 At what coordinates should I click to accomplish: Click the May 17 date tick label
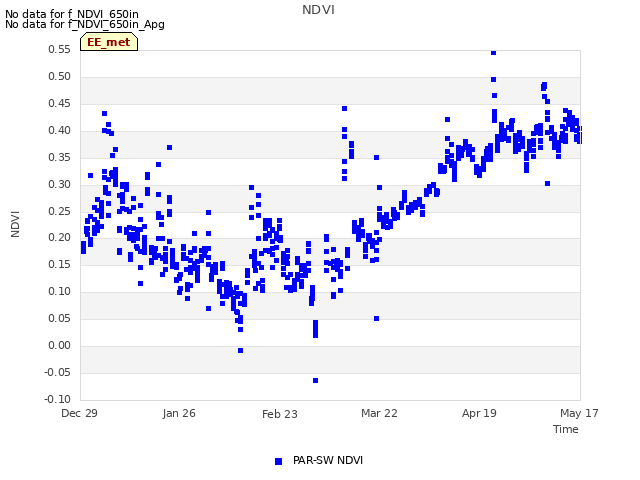pos(579,413)
